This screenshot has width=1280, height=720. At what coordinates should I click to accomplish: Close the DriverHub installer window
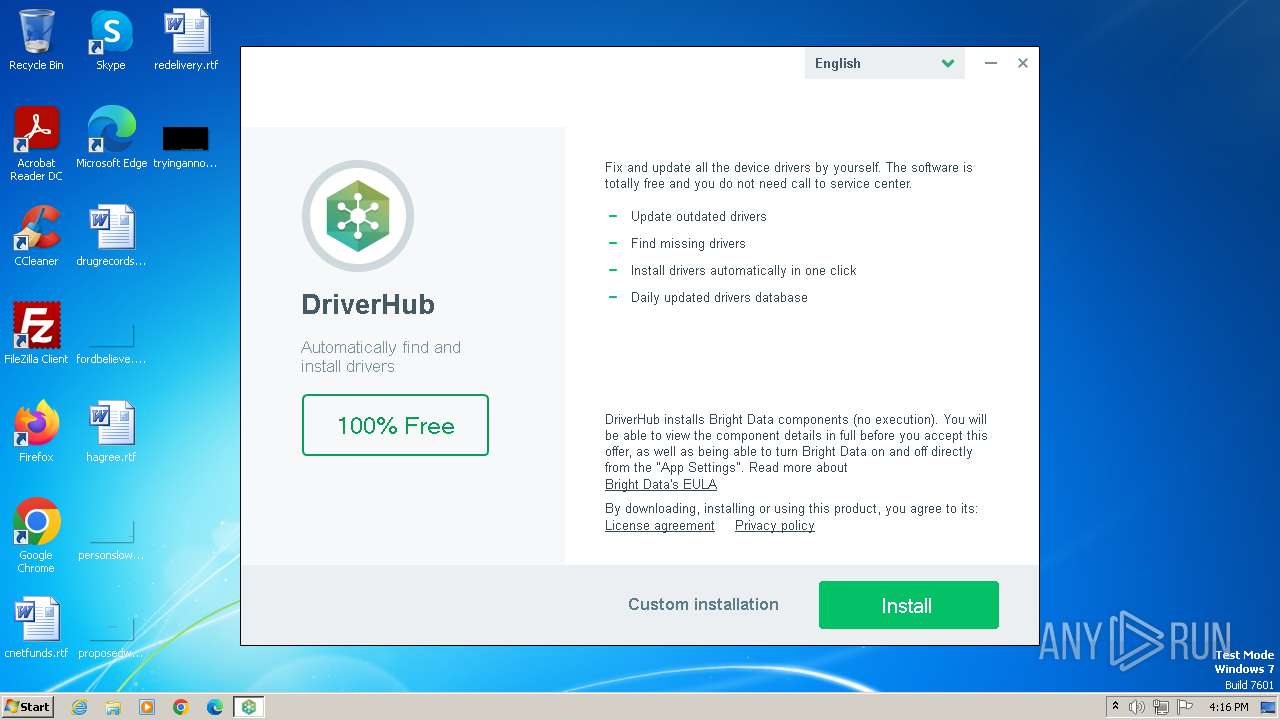click(1023, 63)
